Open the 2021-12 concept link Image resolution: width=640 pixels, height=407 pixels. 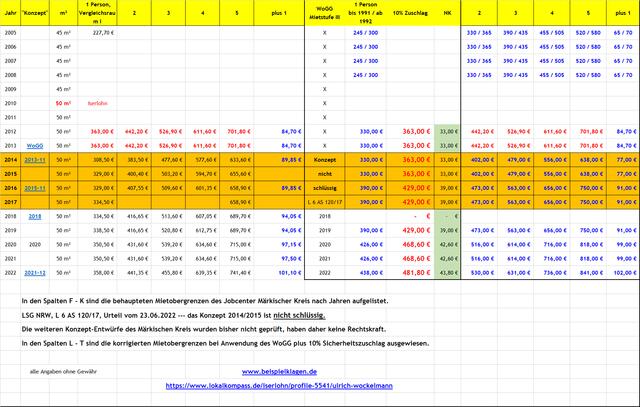click(35, 273)
